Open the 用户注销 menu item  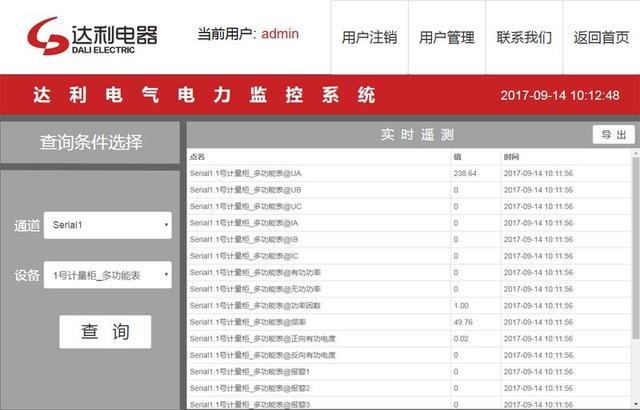pyautogui.click(x=369, y=37)
